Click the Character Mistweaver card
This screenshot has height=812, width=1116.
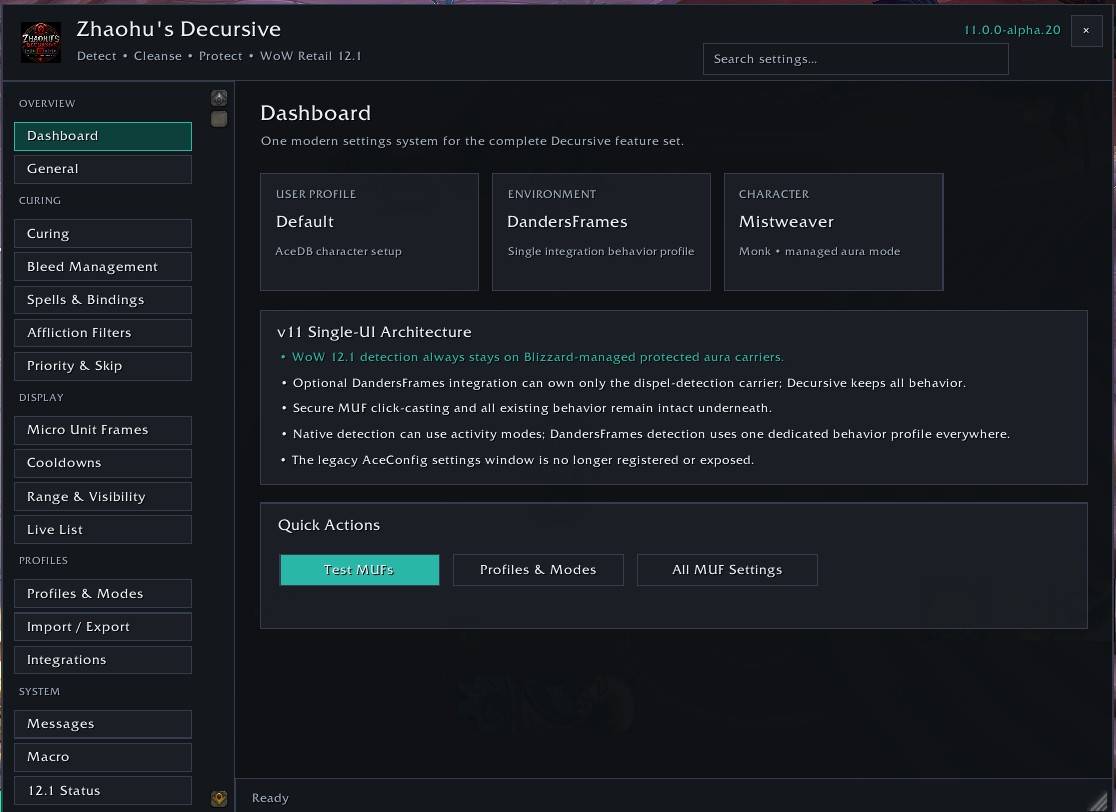(833, 232)
